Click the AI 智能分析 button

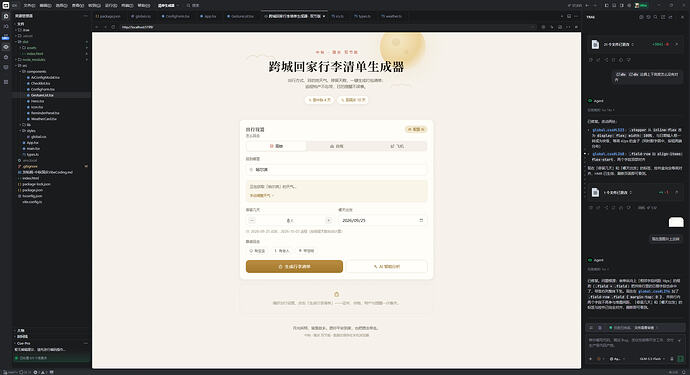(x=387, y=266)
